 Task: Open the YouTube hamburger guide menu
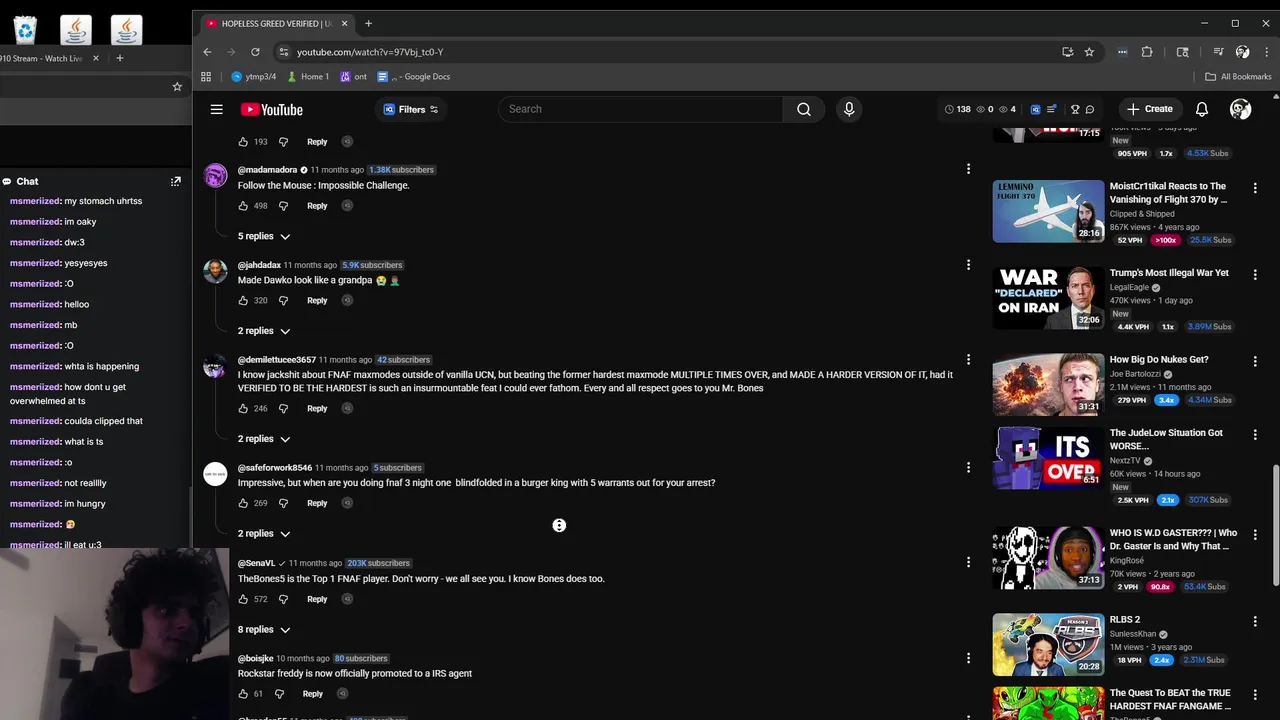[216, 109]
